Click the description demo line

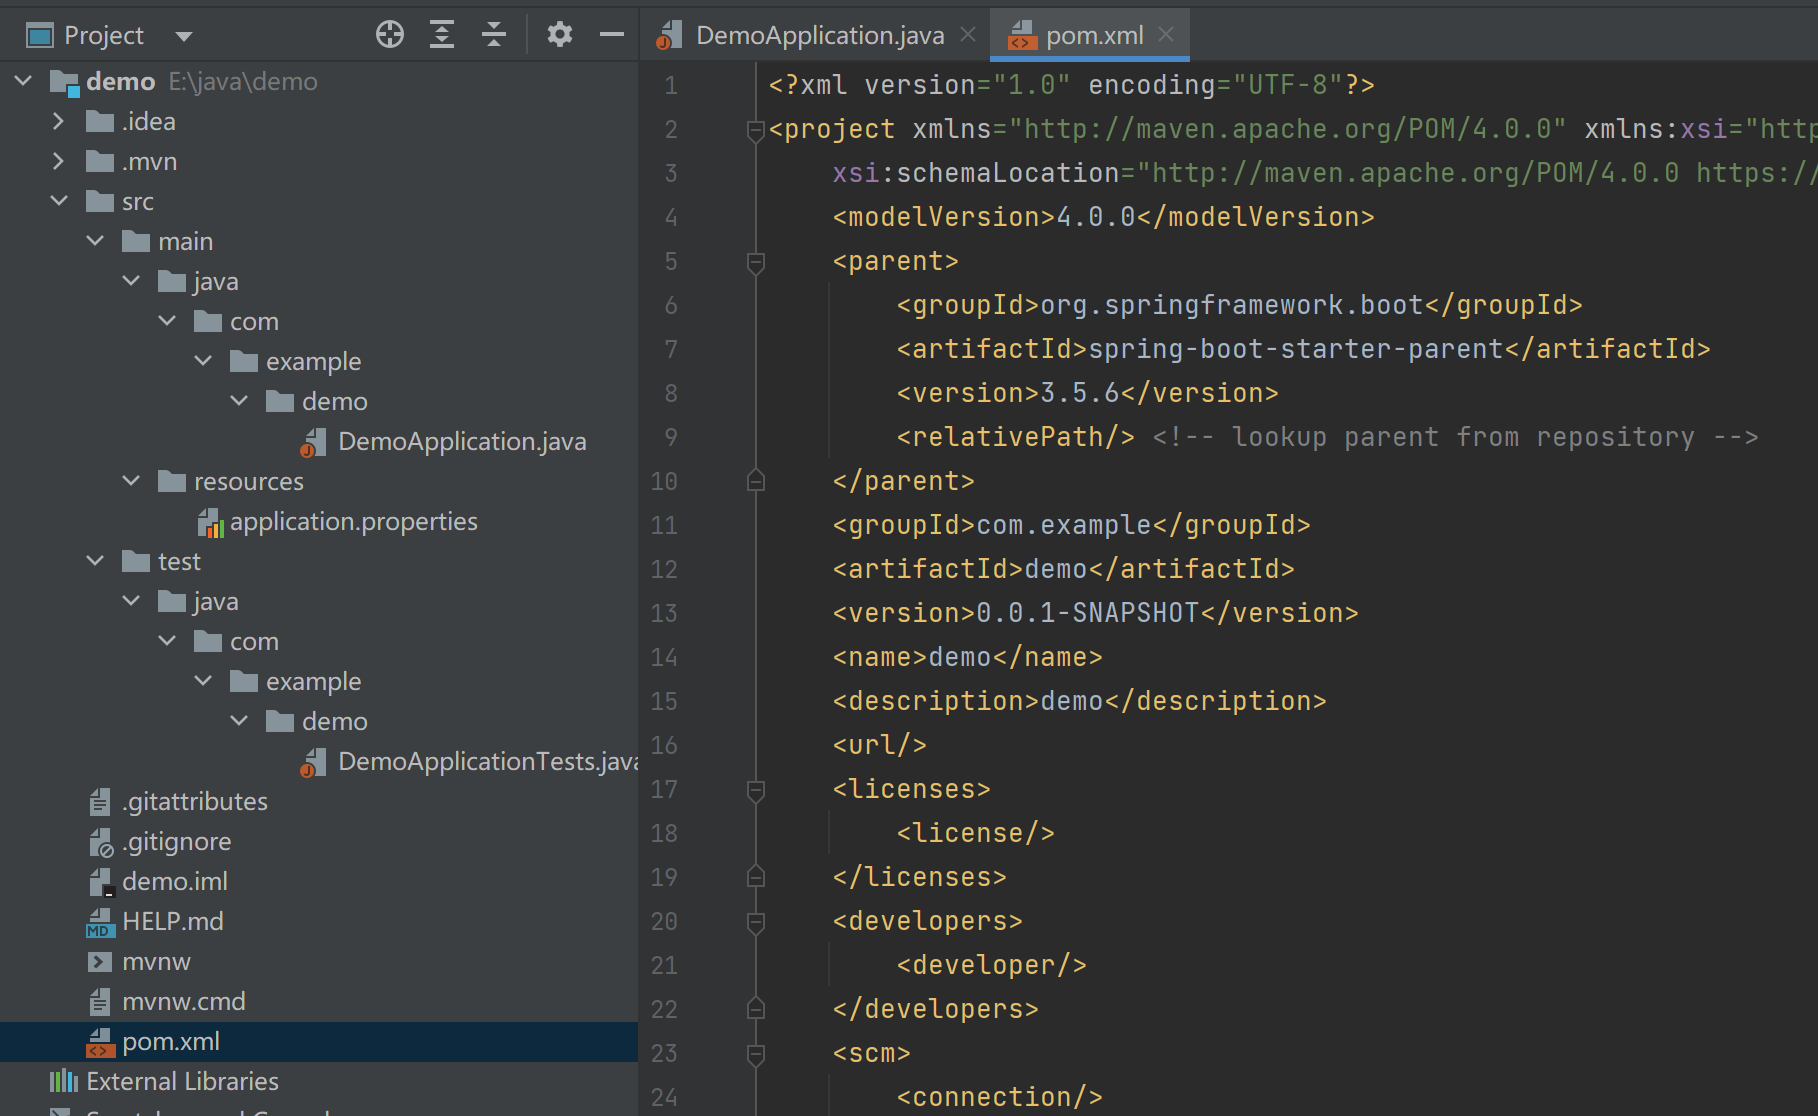pos(1079,701)
